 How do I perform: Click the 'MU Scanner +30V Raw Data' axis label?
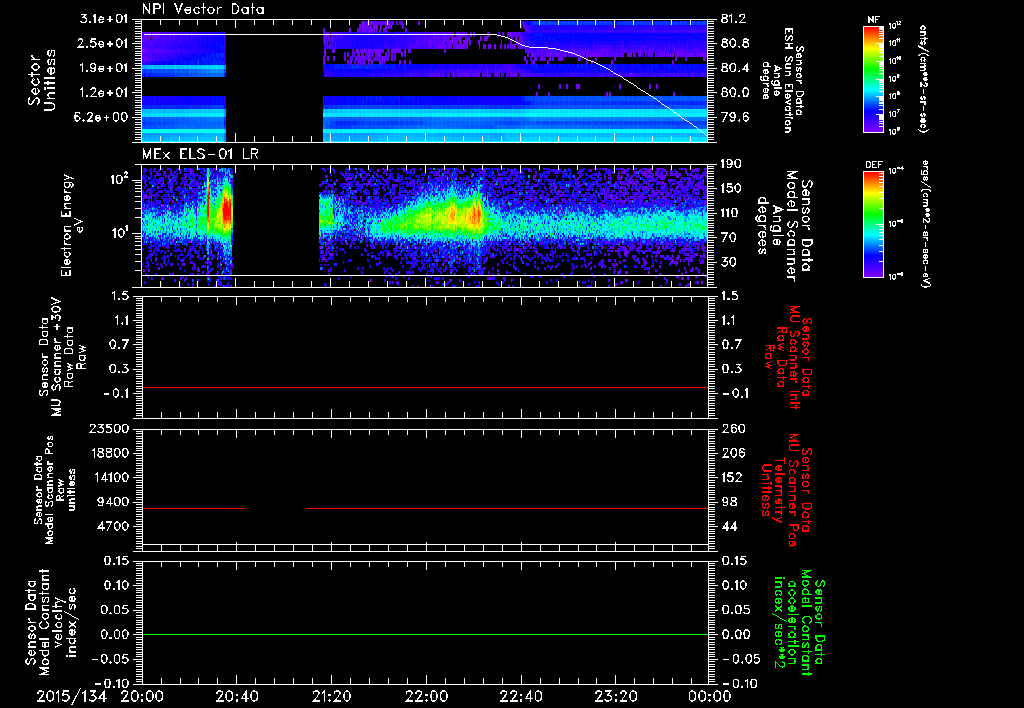tap(62, 357)
